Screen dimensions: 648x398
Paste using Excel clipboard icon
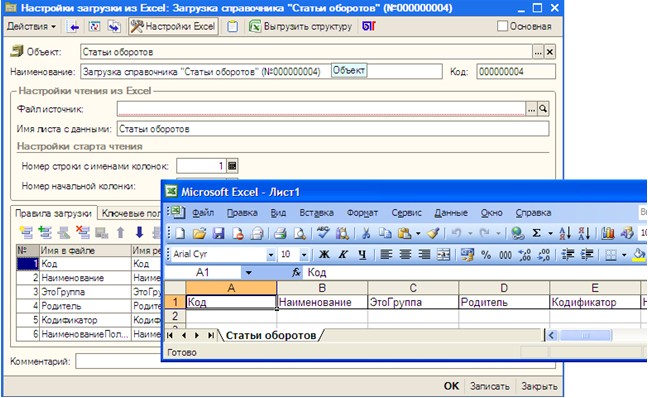point(404,234)
